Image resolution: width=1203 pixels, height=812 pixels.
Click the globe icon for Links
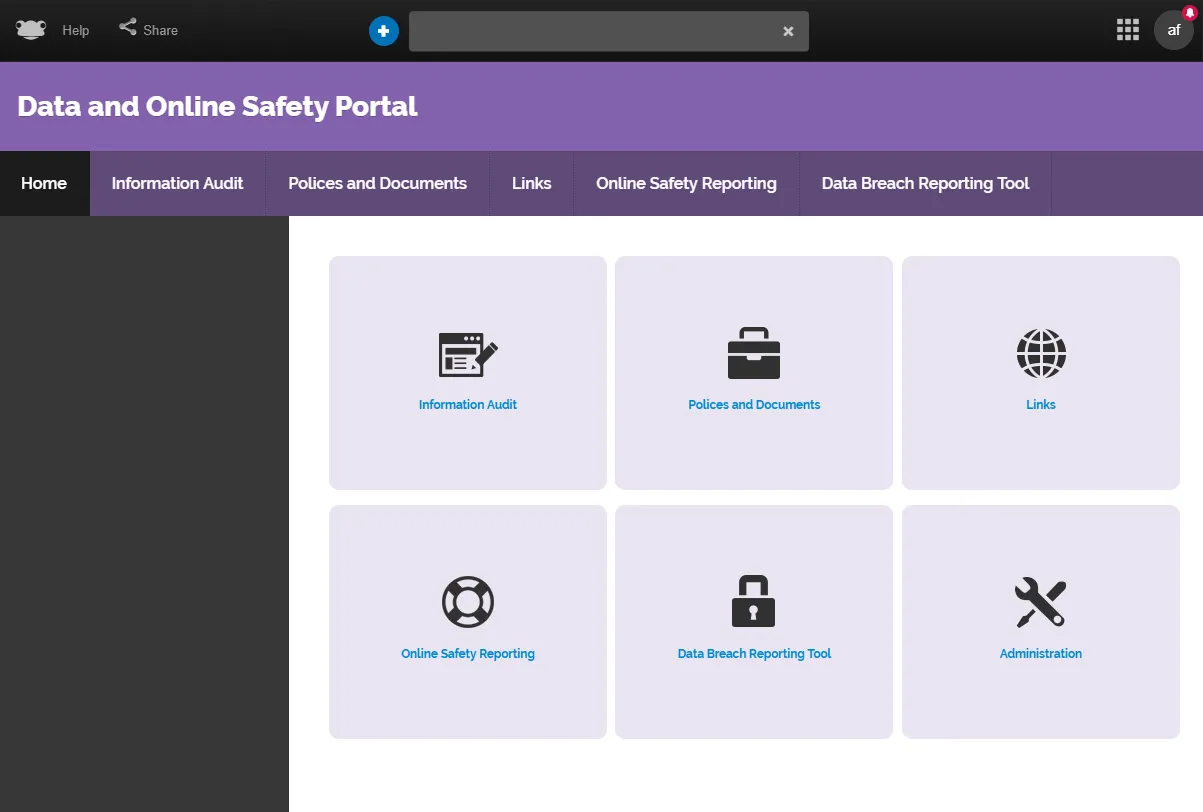click(x=1041, y=353)
